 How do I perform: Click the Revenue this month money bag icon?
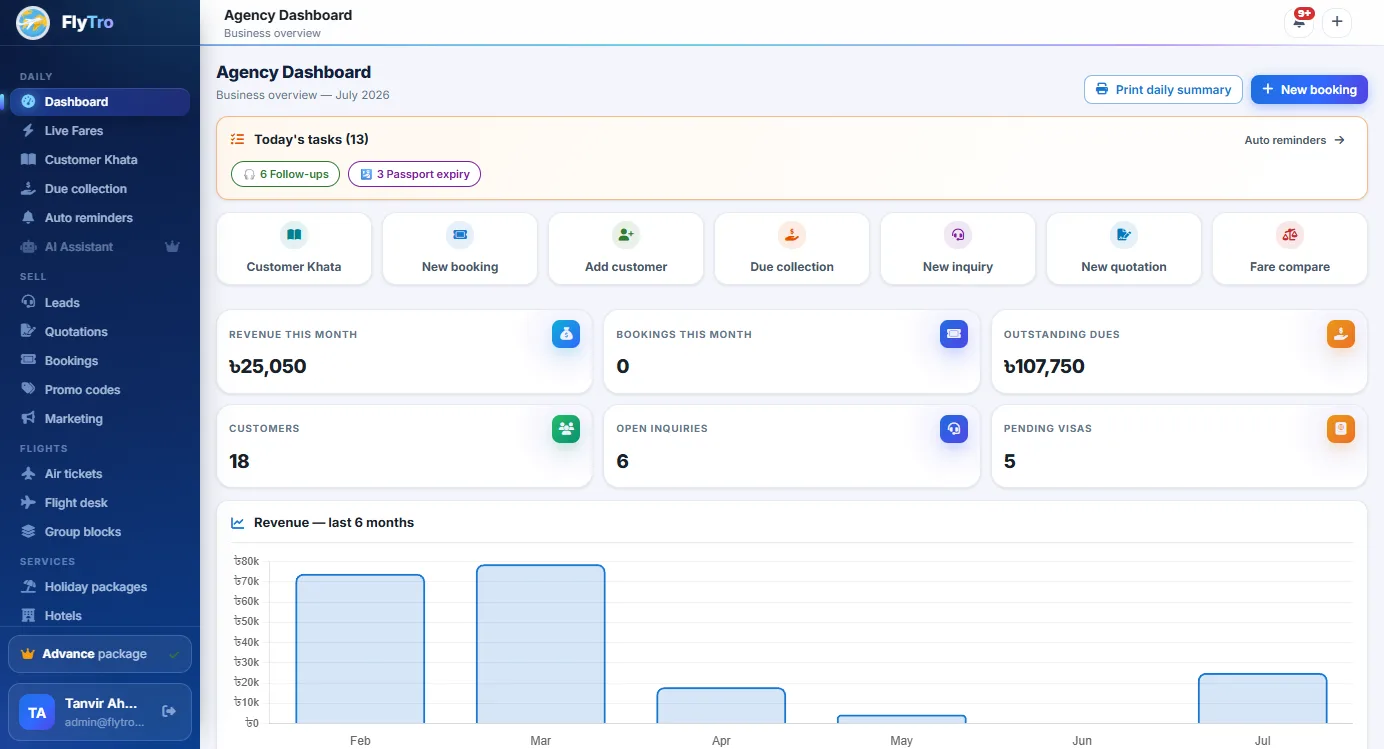pos(566,334)
